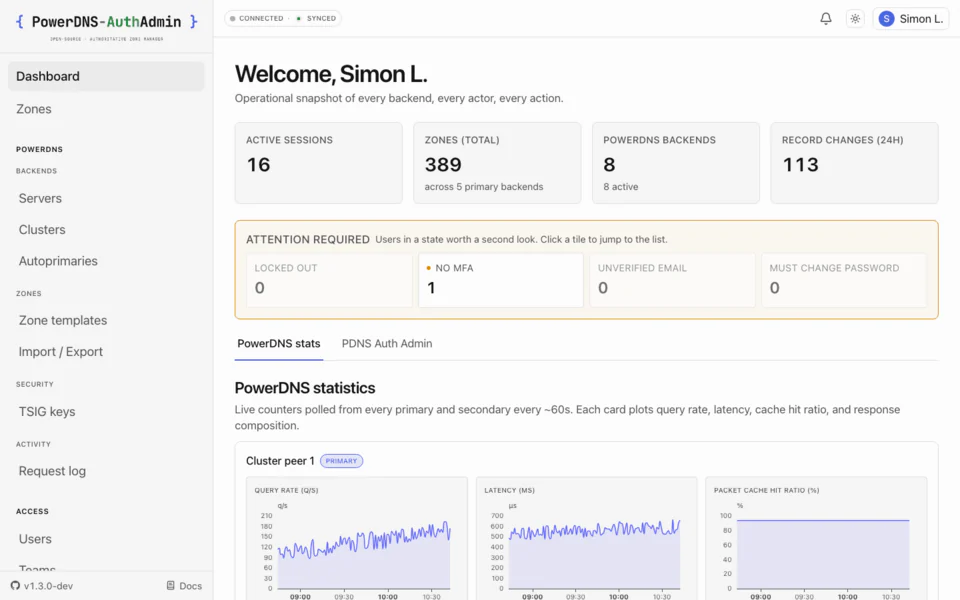
Task: Click the 'SECURITY' sidebar section label
Action: pyautogui.click(x=35, y=384)
